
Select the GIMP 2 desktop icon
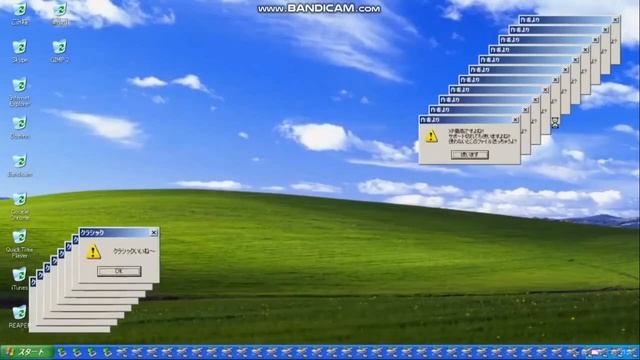(x=60, y=51)
